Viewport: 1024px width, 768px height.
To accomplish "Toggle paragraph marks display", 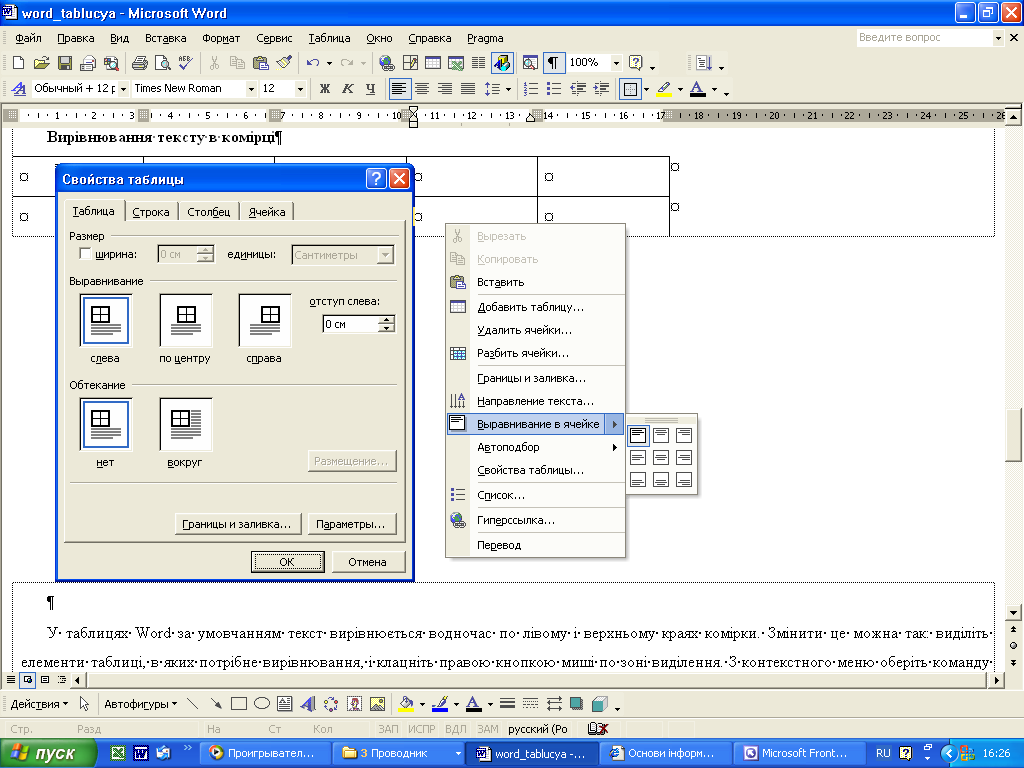I will point(553,63).
